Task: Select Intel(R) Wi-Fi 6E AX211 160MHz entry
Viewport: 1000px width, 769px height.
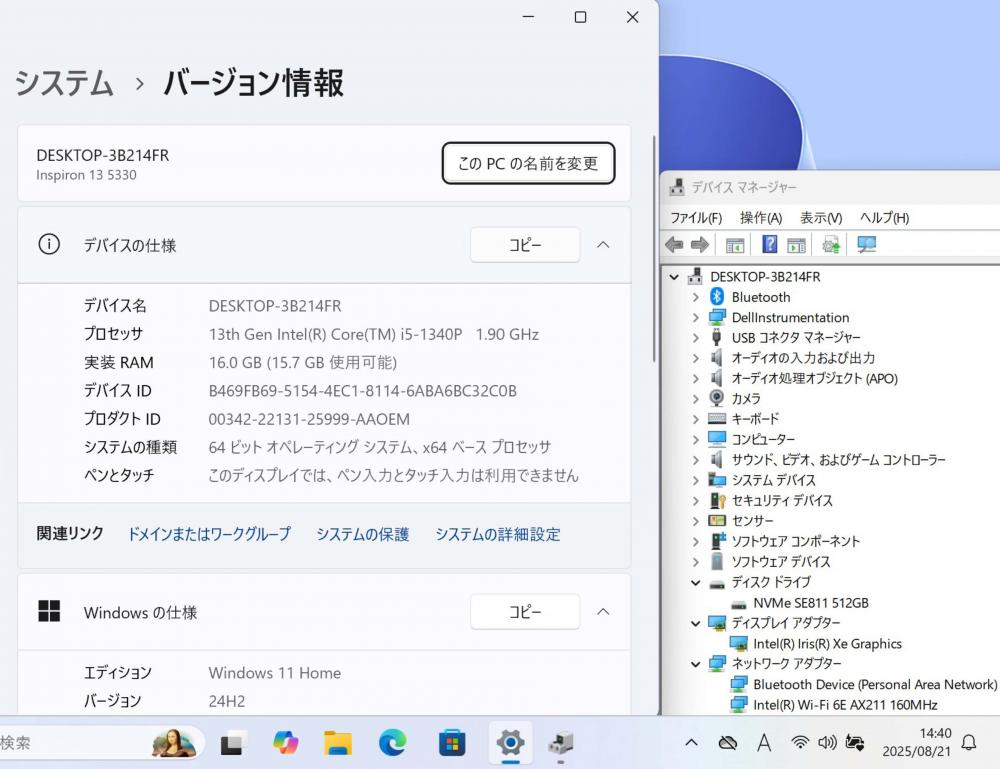Action: 845,705
